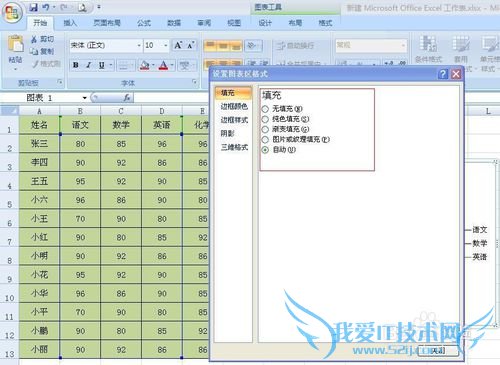This screenshot has height=365, width=500.
Task: Toggle bold formatting
Action: (76, 65)
